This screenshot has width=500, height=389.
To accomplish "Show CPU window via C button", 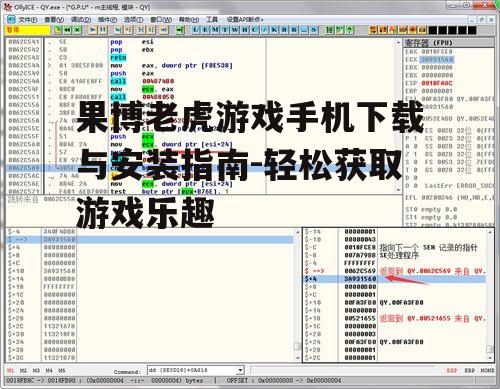I will click(x=255, y=30).
